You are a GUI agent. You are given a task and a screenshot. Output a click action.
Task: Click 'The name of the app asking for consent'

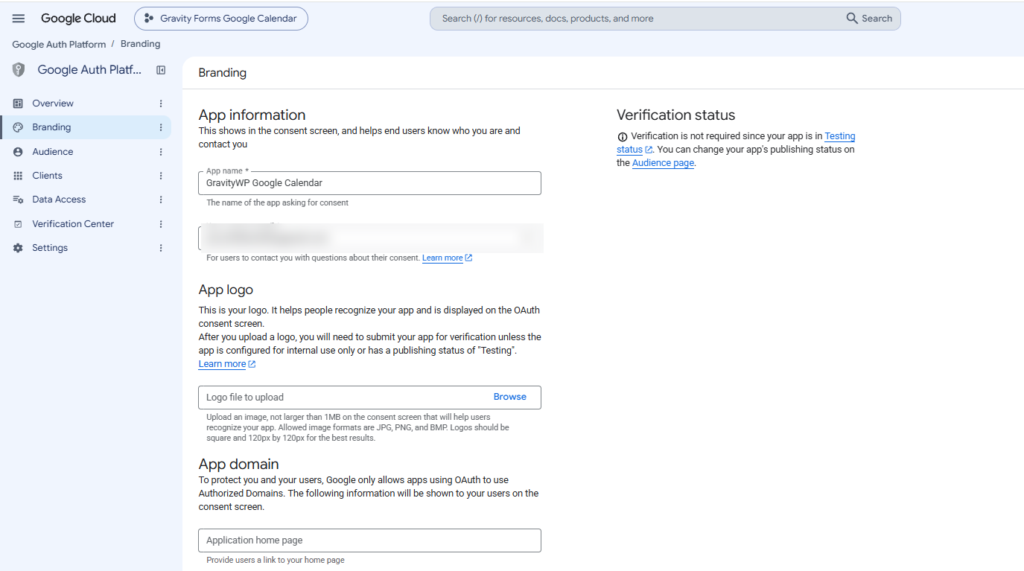point(278,203)
